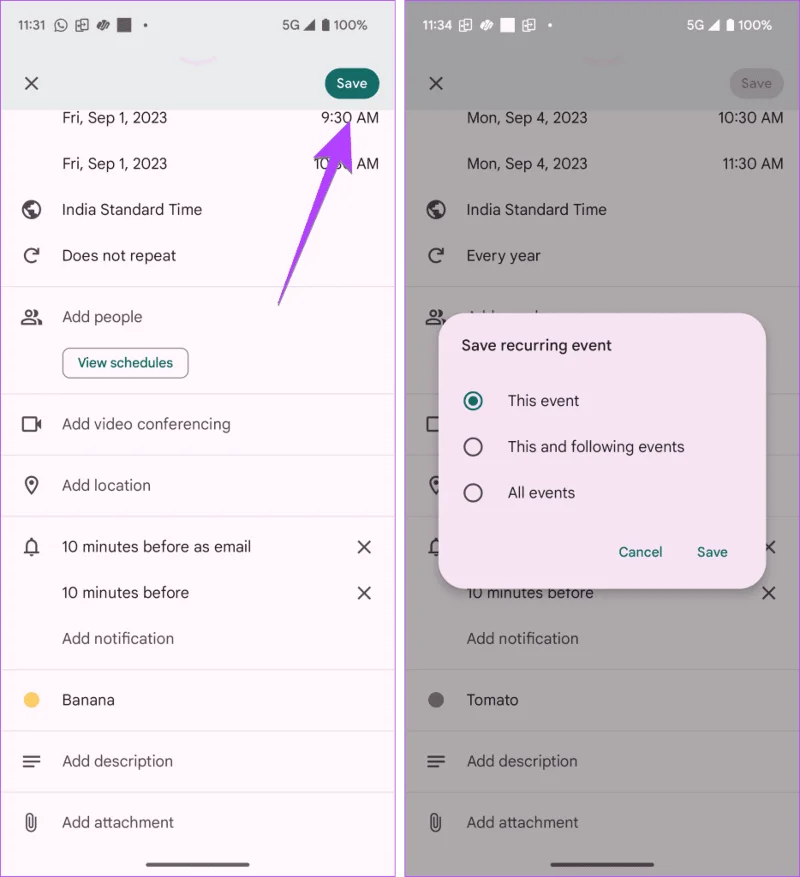The width and height of the screenshot is (800, 877).
Task: Change the 10:30 AM start time
Action: click(751, 117)
